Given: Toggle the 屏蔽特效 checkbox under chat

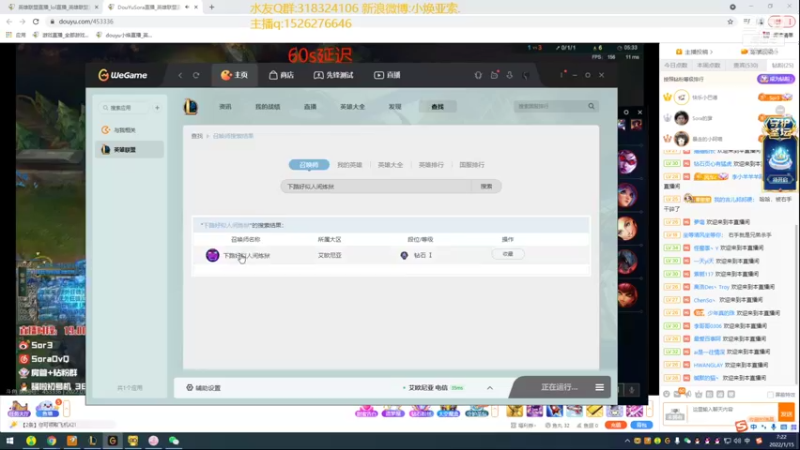Looking at the screenshot, I should [x=770, y=395].
